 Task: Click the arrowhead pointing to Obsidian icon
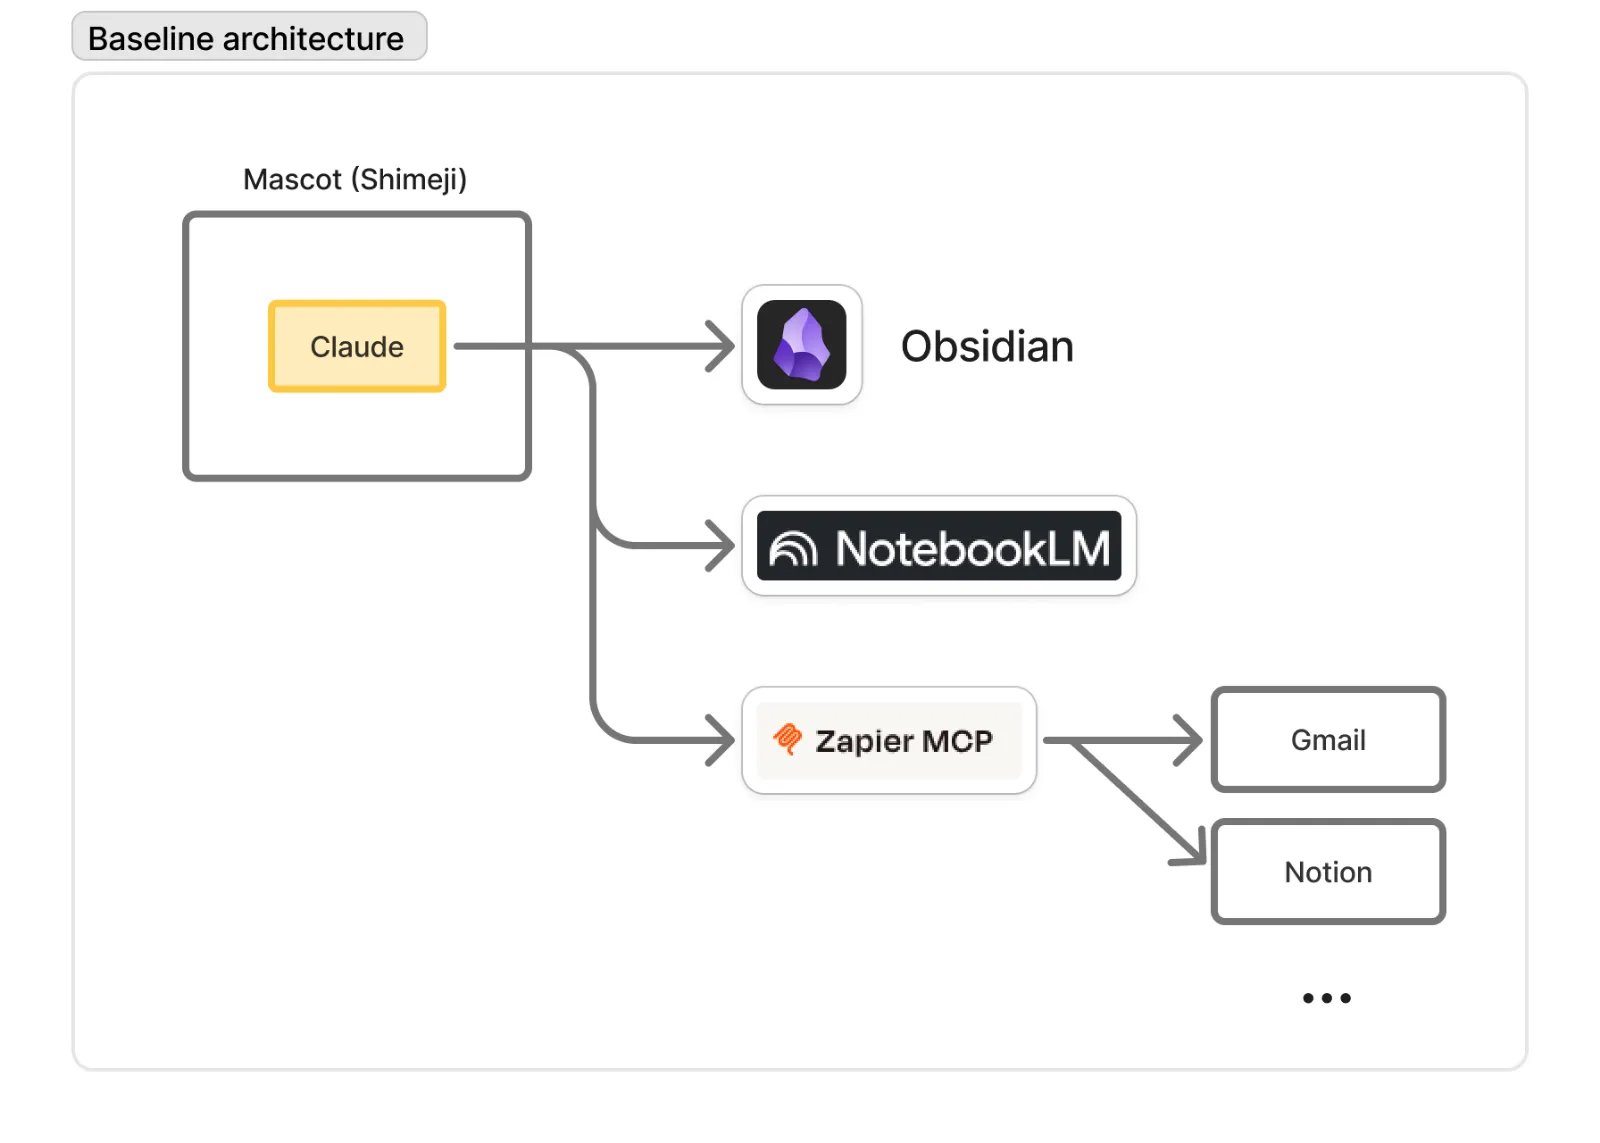tap(720, 346)
